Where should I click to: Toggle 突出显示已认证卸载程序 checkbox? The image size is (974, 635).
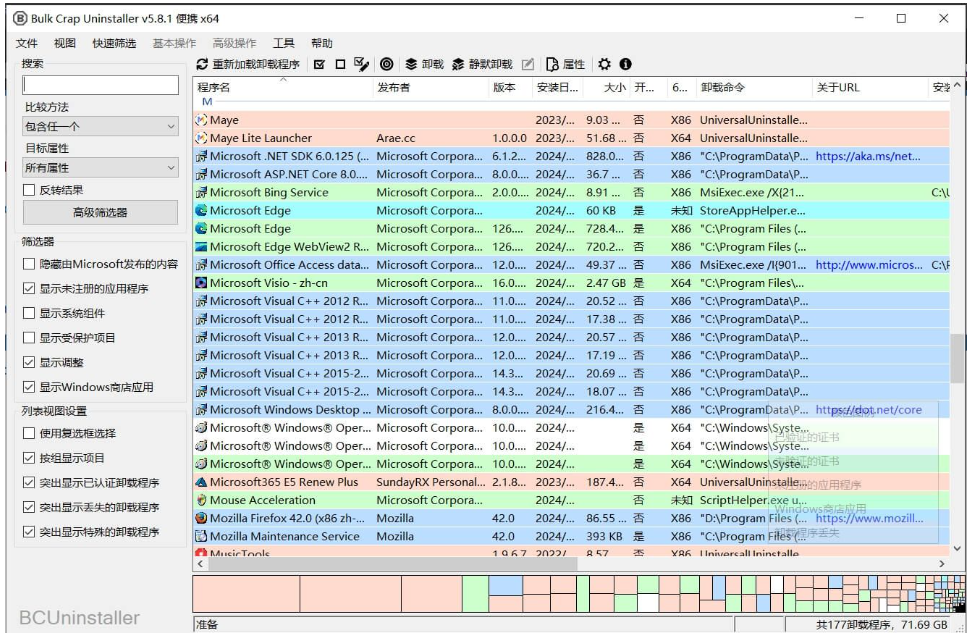tap(29, 482)
